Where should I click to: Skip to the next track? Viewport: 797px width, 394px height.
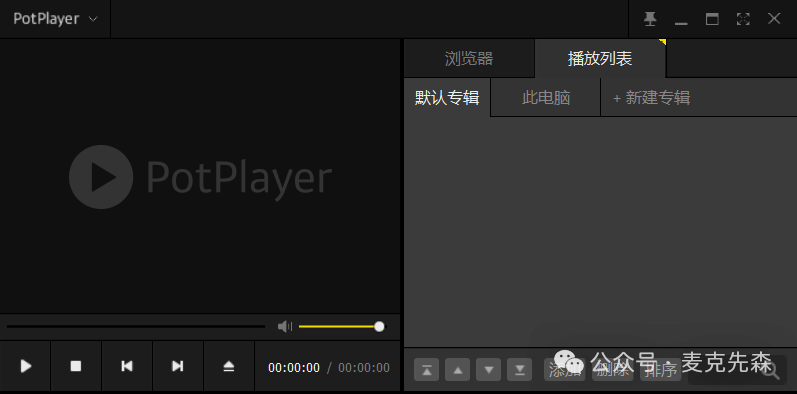(x=177, y=366)
